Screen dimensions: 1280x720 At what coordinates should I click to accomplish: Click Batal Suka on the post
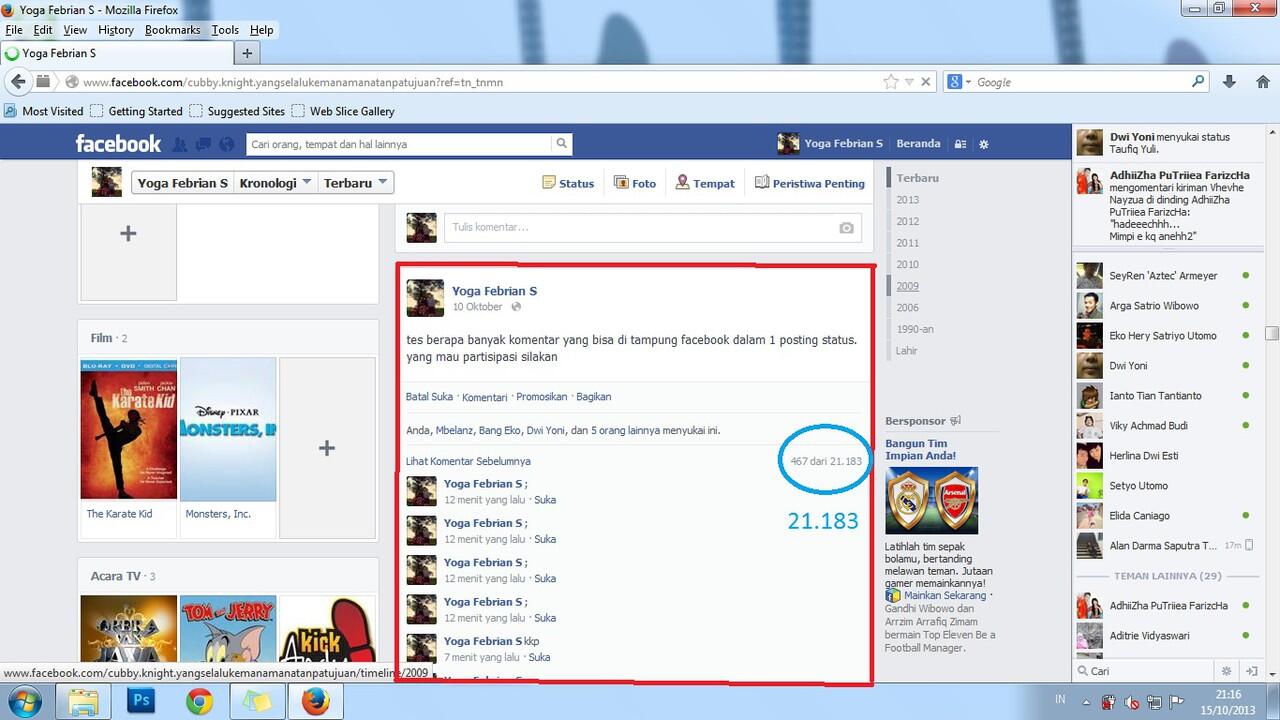pos(429,397)
